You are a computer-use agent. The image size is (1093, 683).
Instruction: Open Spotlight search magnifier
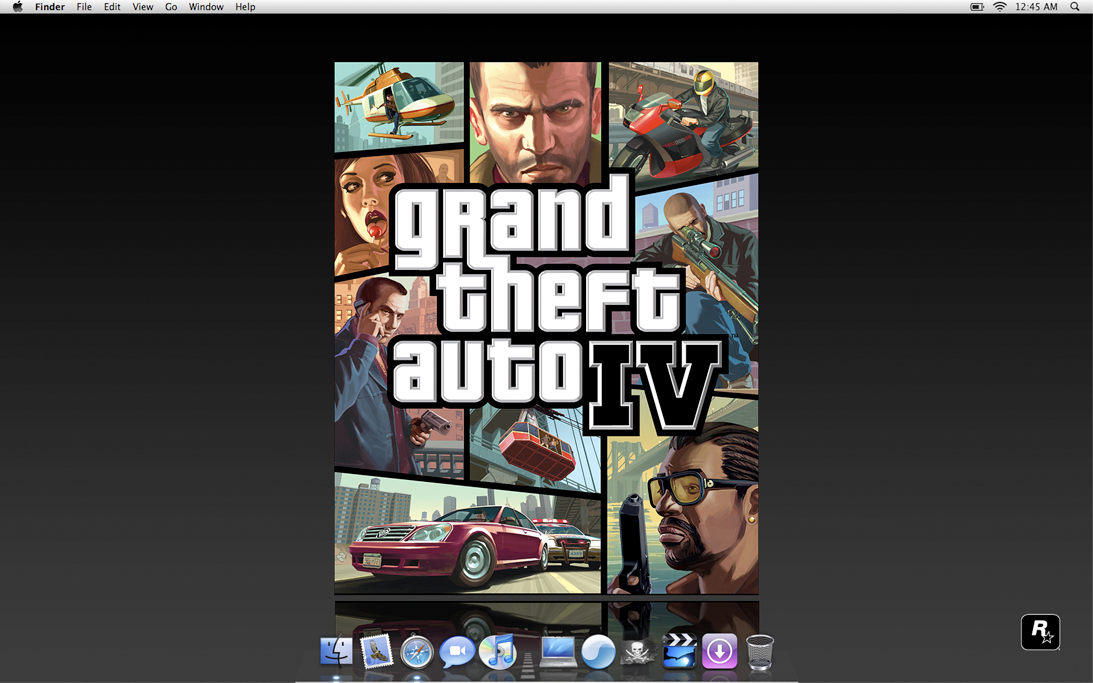pos(1075,7)
